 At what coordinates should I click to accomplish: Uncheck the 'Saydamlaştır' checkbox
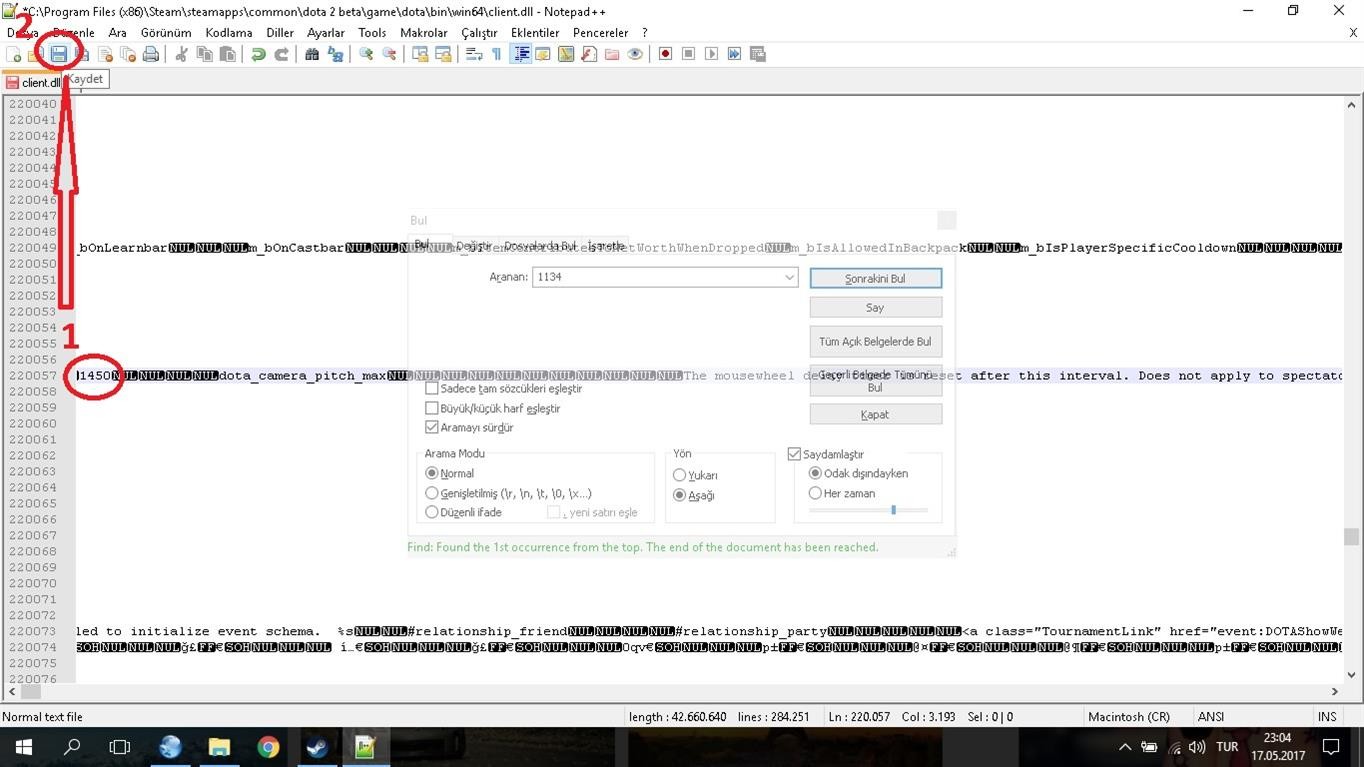coord(795,454)
